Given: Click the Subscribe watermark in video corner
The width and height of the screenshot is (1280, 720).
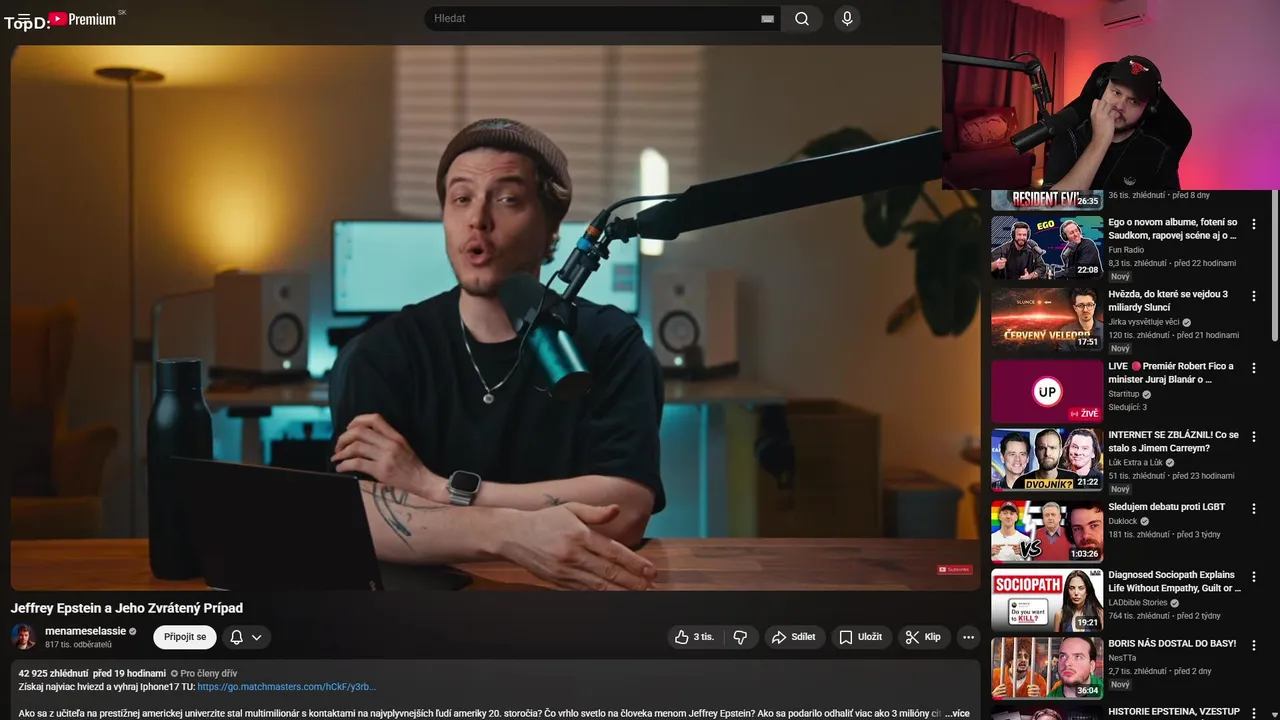Looking at the screenshot, I should click(954, 569).
